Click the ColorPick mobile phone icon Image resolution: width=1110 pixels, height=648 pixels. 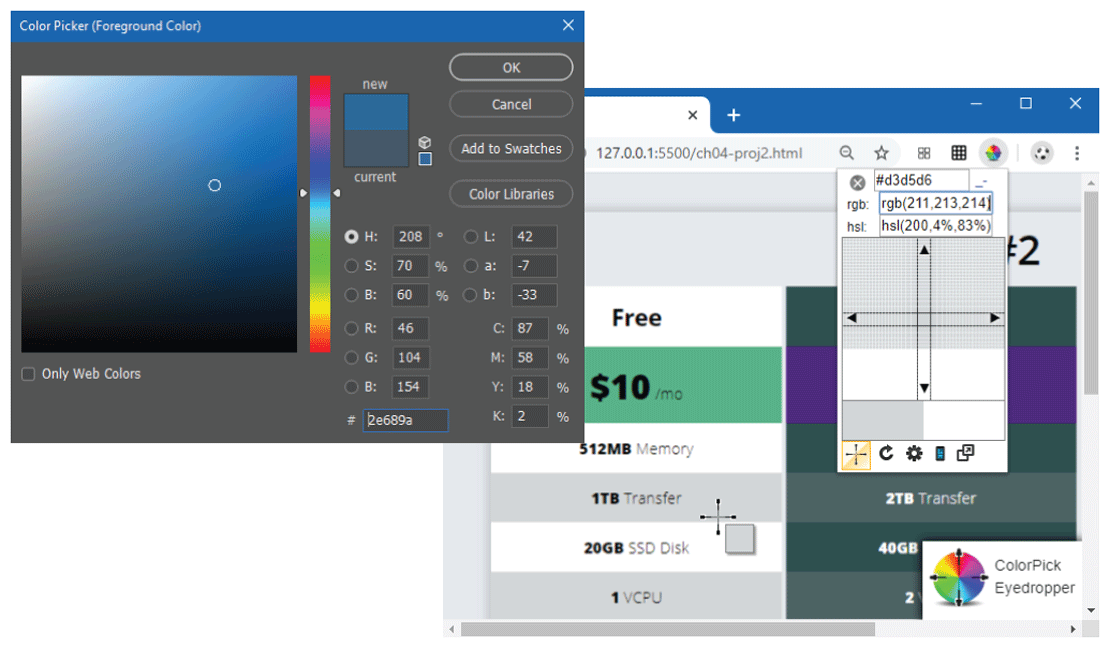[939, 453]
